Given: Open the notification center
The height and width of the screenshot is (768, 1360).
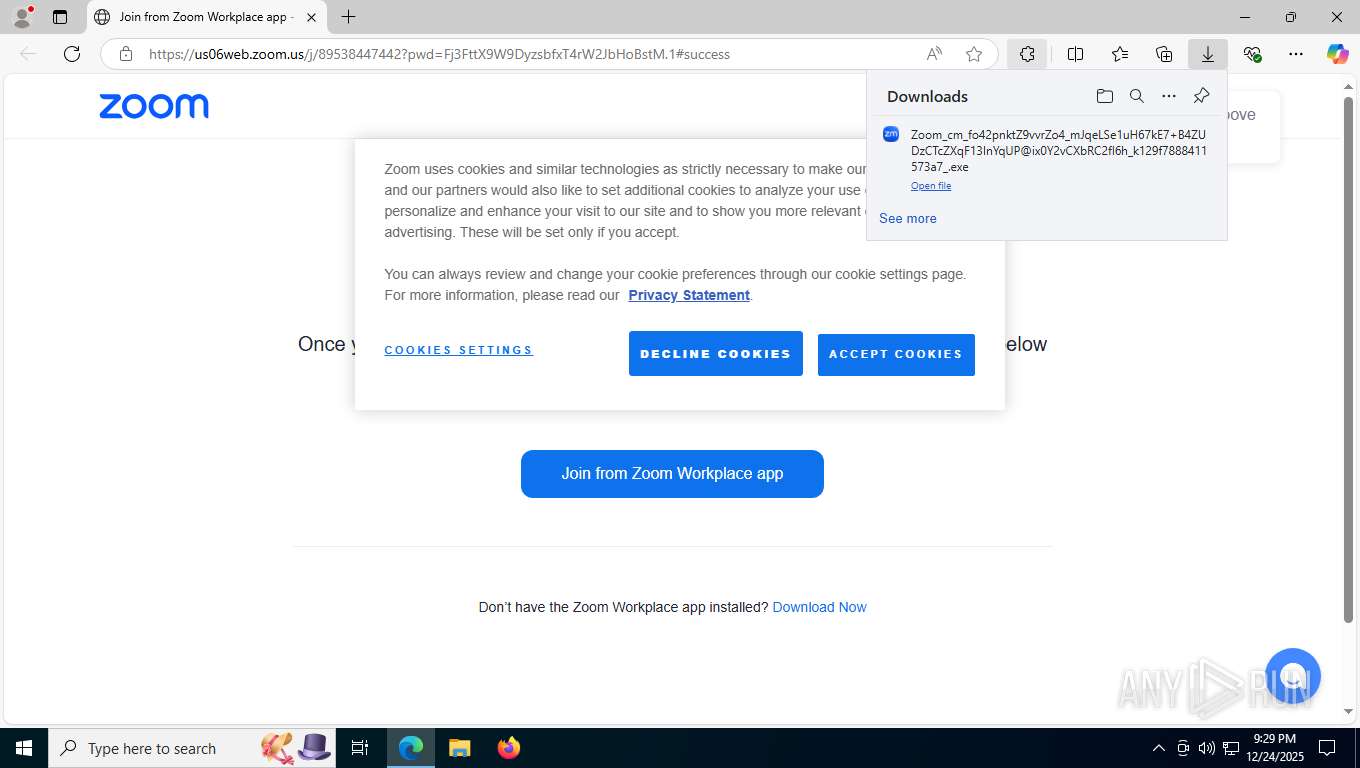Looking at the screenshot, I should [x=1327, y=748].
